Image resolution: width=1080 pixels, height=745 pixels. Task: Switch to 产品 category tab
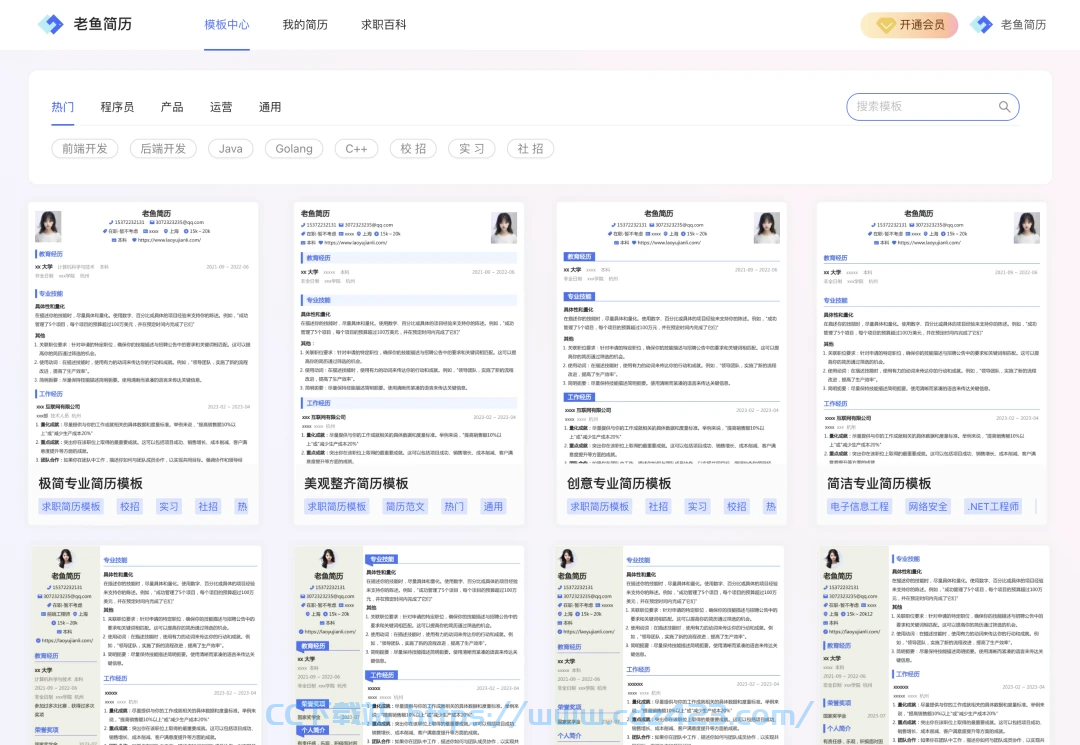tap(172, 107)
